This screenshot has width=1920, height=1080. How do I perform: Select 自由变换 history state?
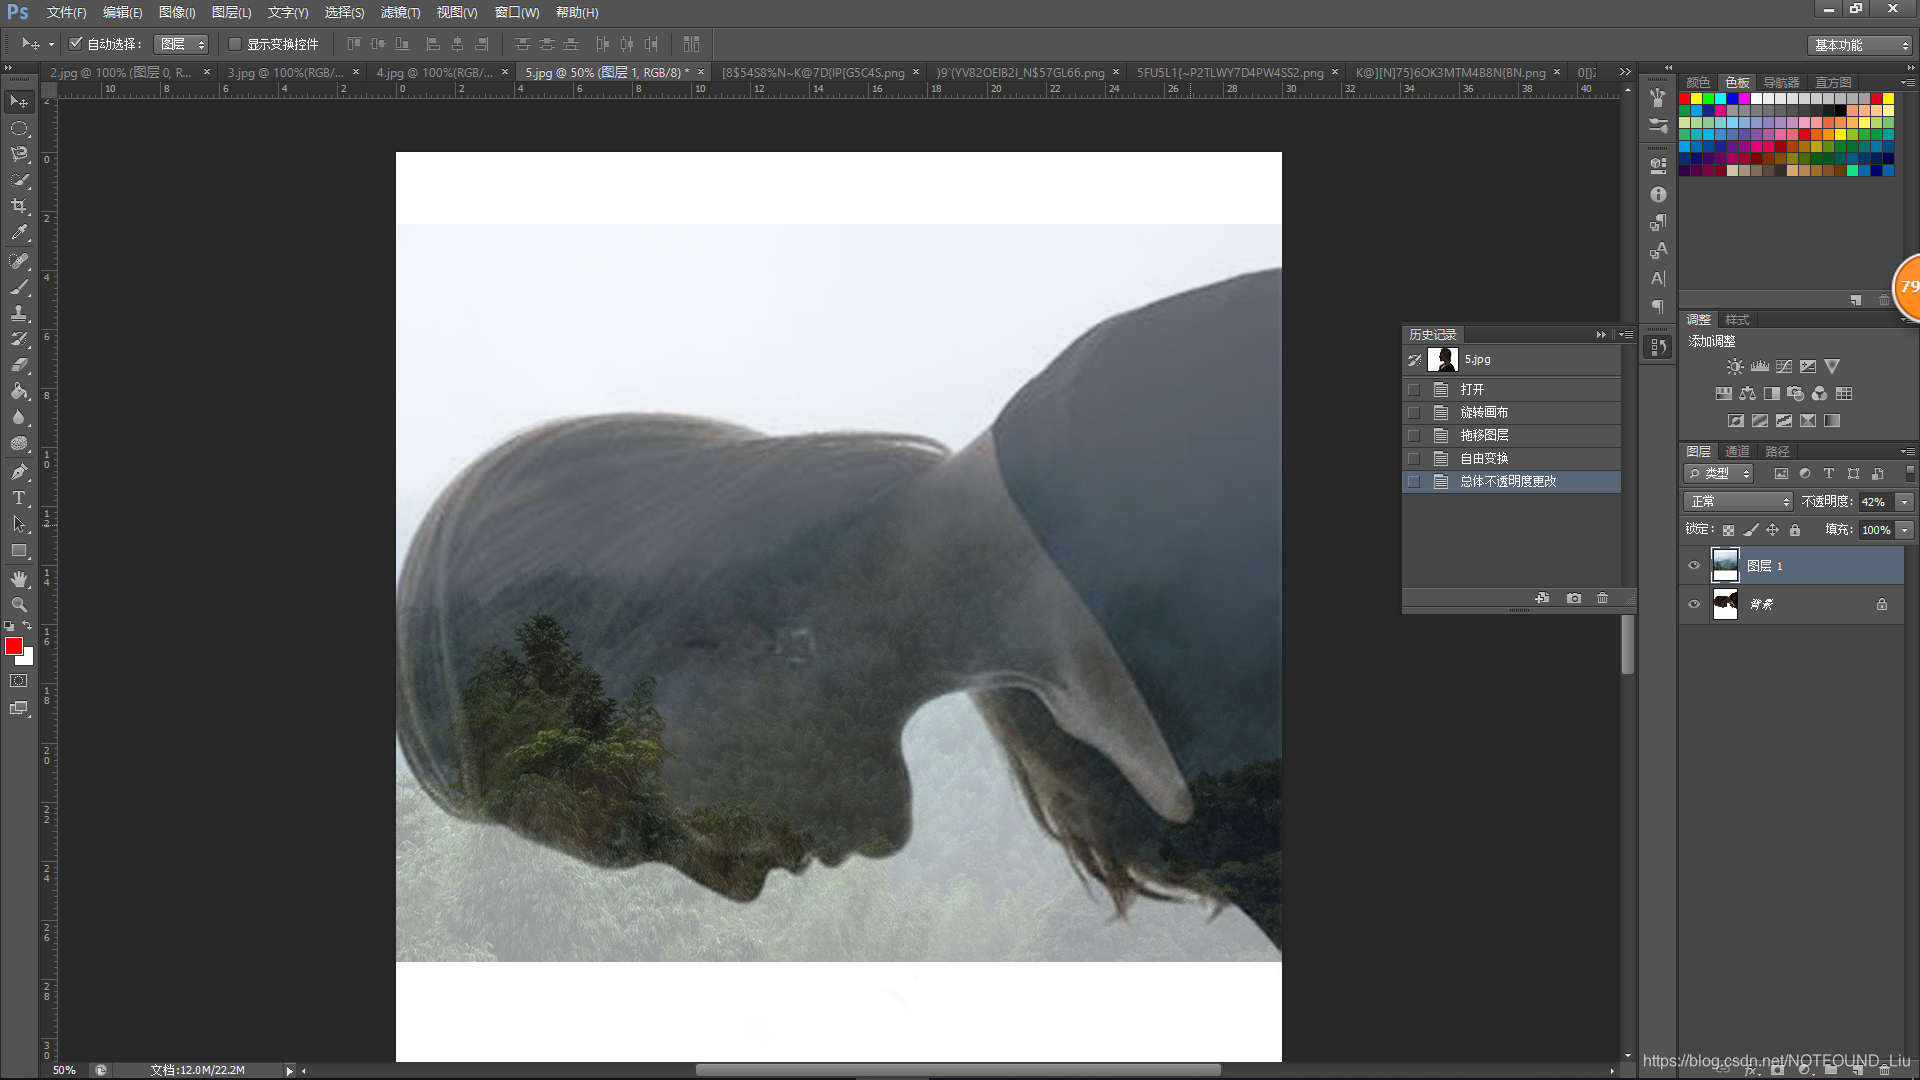click(x=1484, y=458)
